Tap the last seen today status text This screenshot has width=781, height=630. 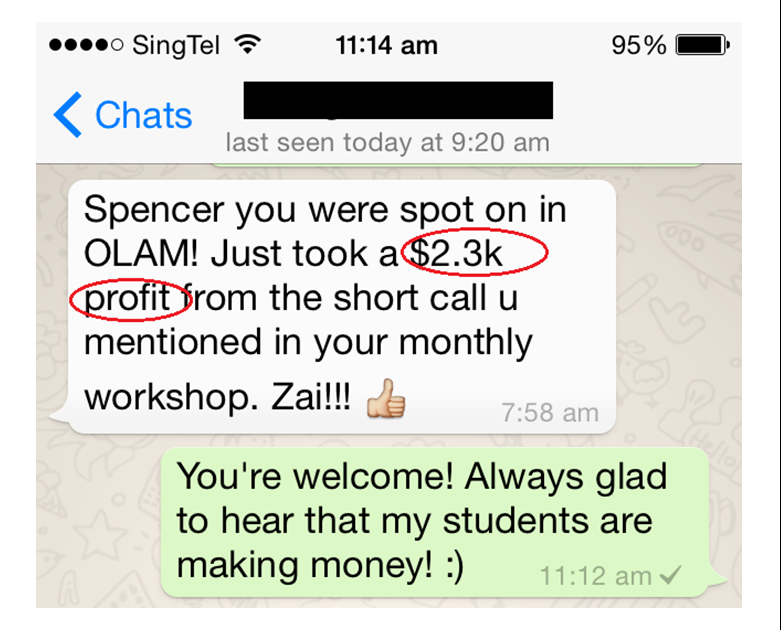(x=388, y=142)
